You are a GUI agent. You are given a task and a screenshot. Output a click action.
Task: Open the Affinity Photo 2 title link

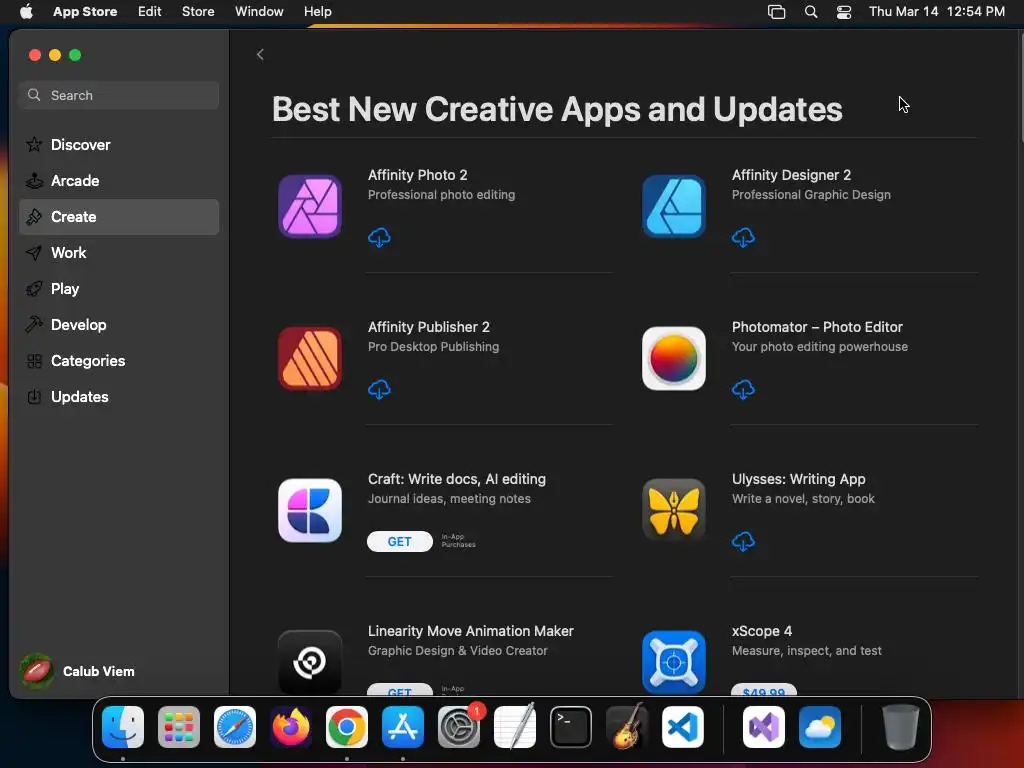click(x=417, y=175)
